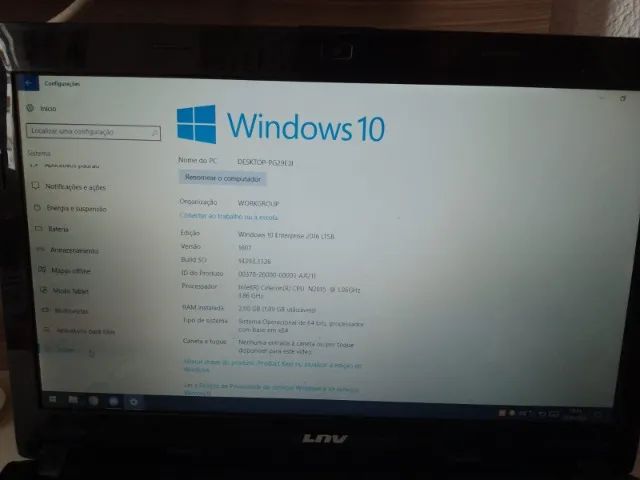640x480 pixels.
Task: Click the ID do Produto value
Action: (x=277, y=275)
